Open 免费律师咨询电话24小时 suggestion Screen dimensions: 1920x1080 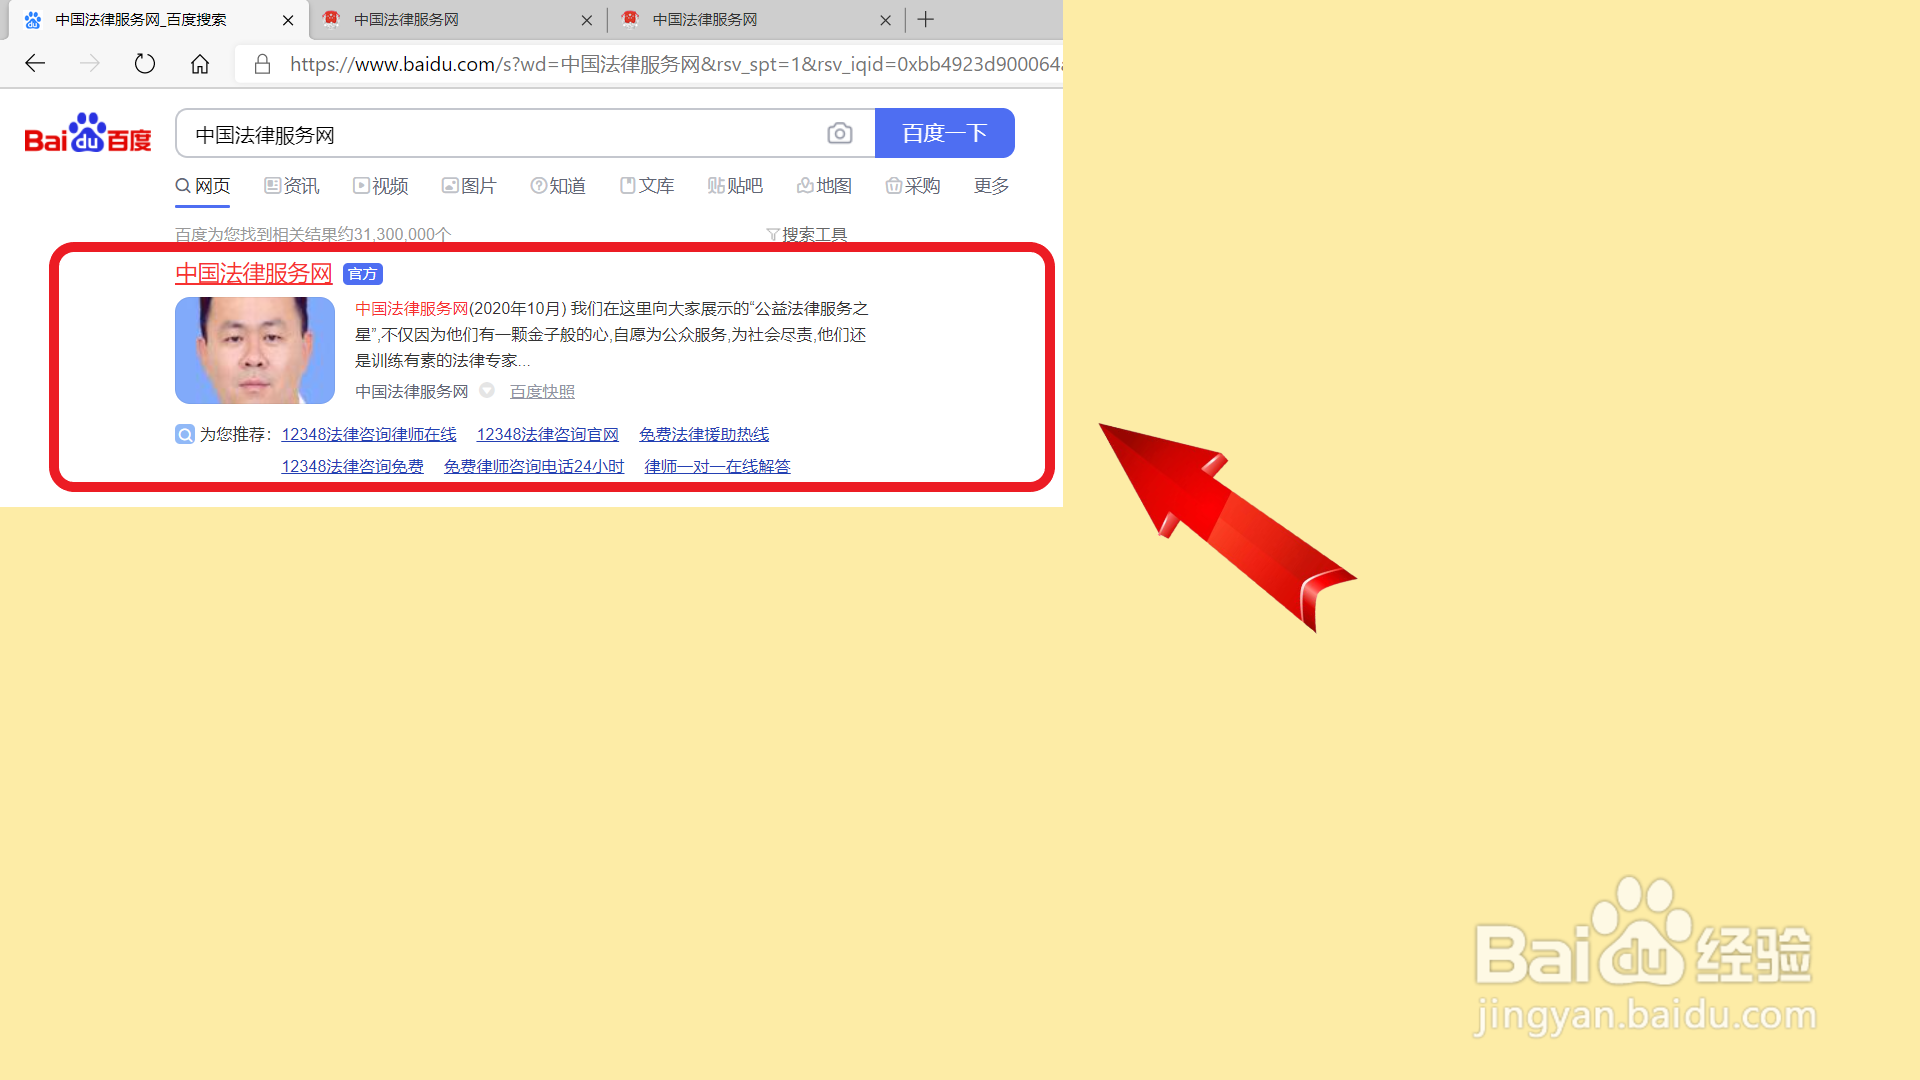pyautogui.click(x=534, y=466)
